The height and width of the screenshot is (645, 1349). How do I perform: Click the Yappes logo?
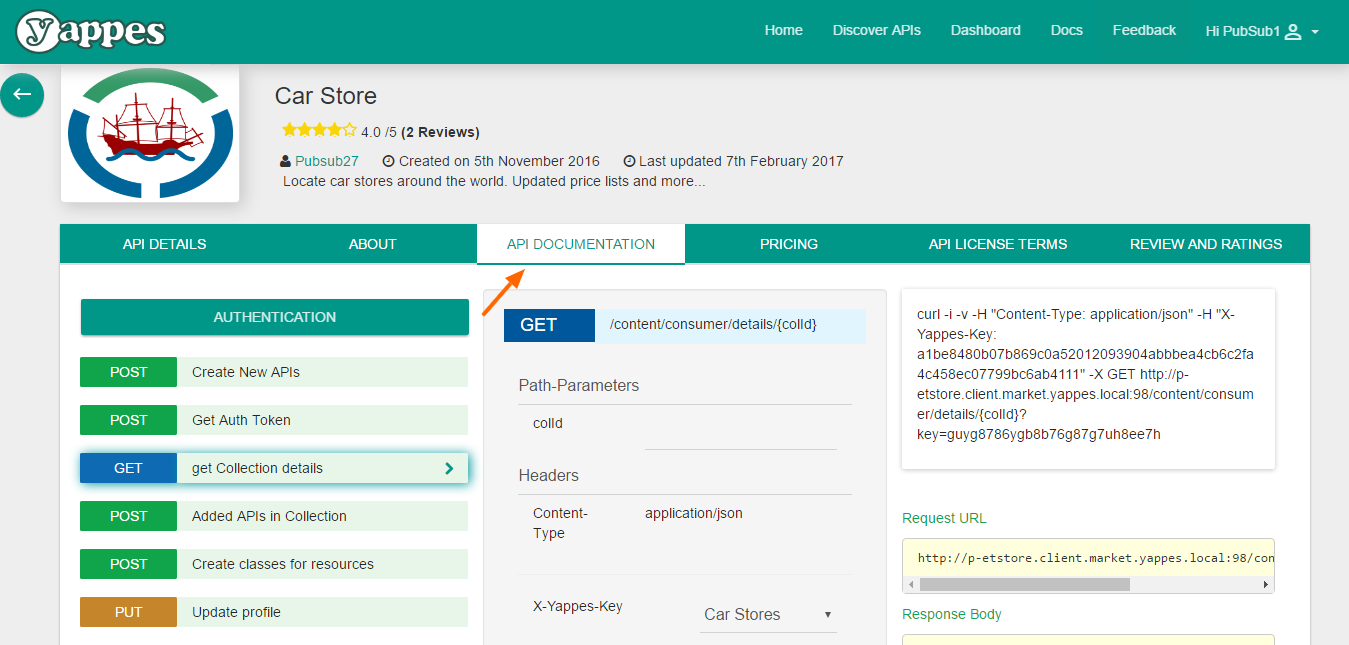pos(91,31)
